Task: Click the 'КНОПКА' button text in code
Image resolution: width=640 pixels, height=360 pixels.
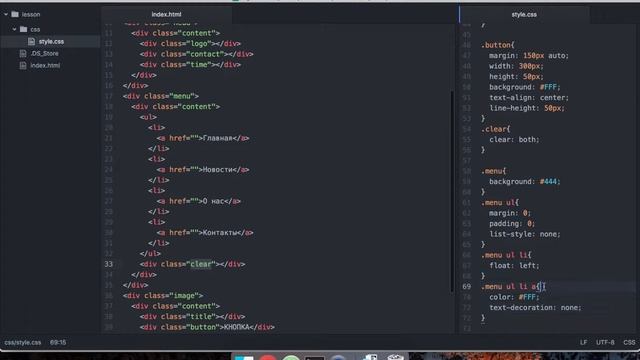Action: [237, 327]
